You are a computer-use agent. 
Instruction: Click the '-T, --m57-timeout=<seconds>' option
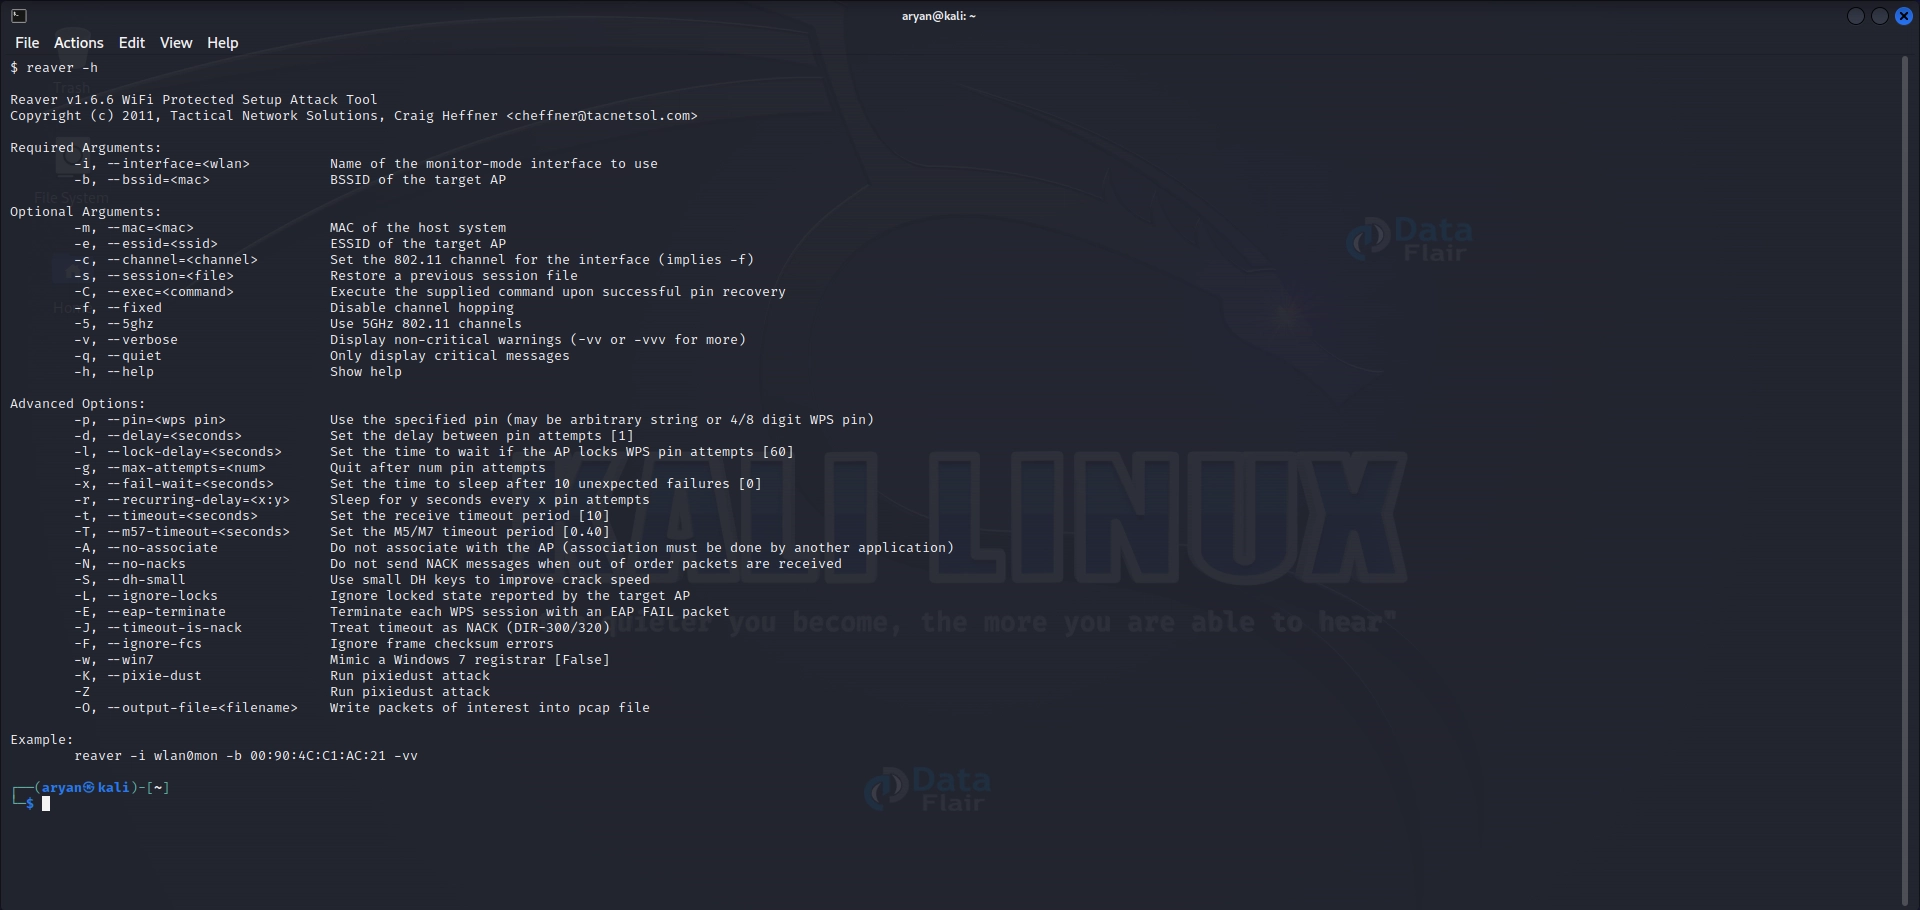(182, 532)
